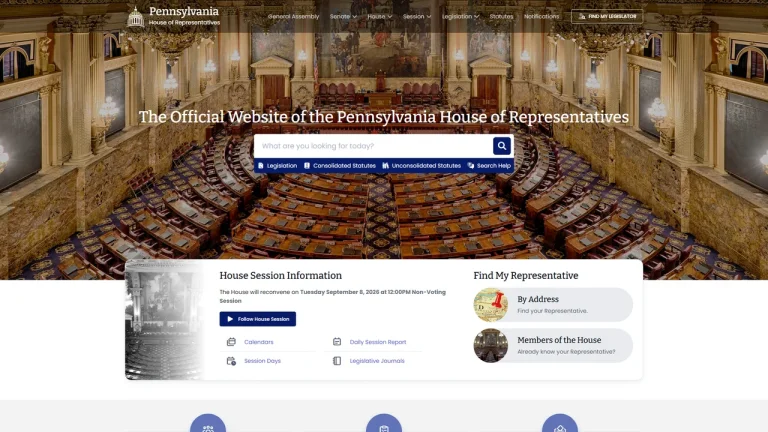The height and width of the screenshot is (432, 768).
Task: Click the play icon in Follow House Session
Action: pos(230,319)
